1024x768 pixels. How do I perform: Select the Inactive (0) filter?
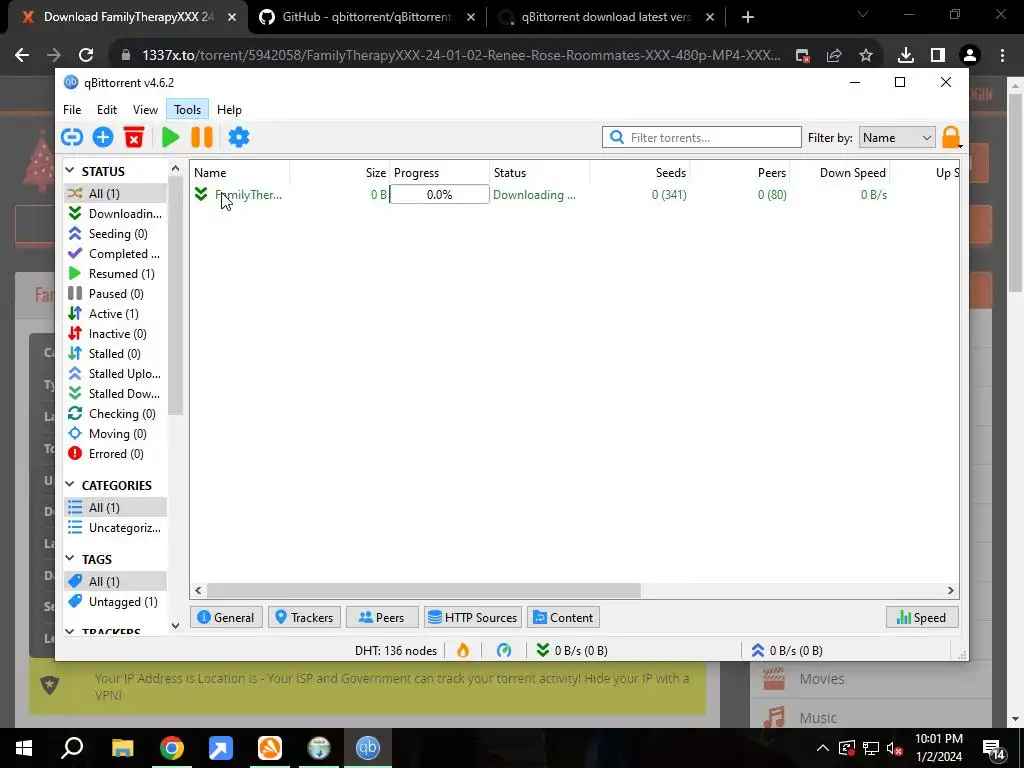(116, 334)
